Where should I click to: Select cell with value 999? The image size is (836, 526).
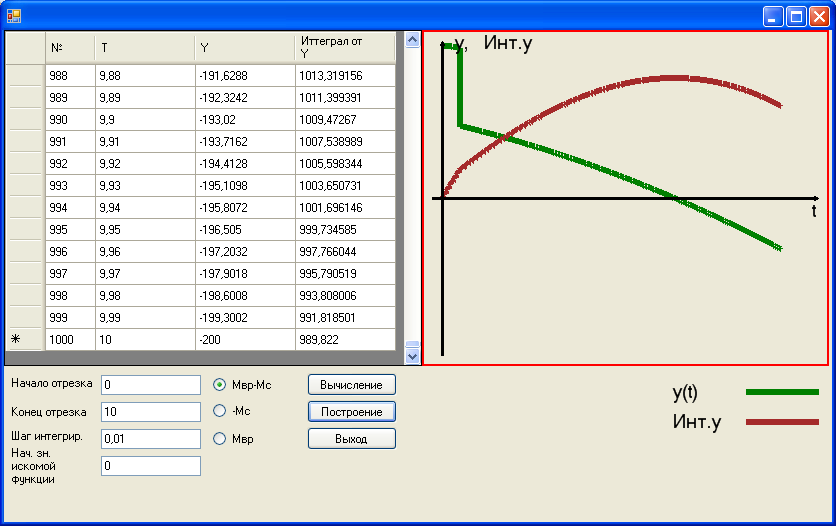pyautogui.click(x=70, y=318)
